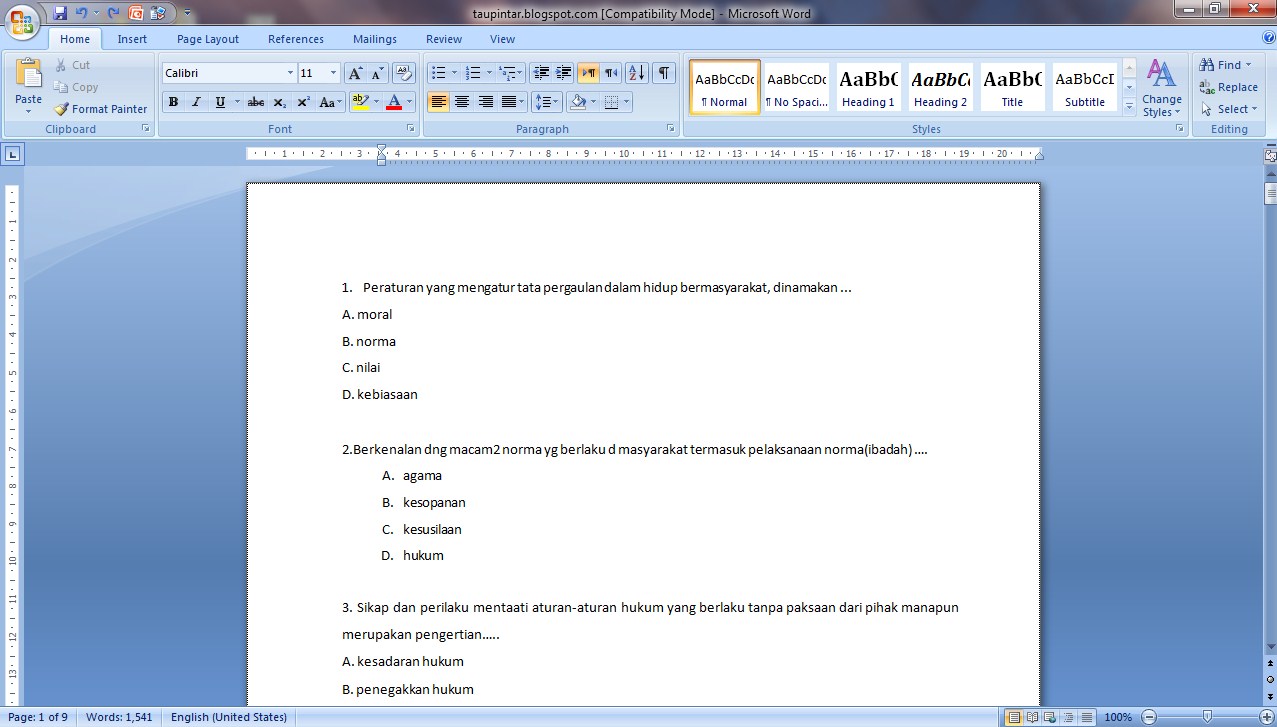Align text to the right

tap(485, 102)
